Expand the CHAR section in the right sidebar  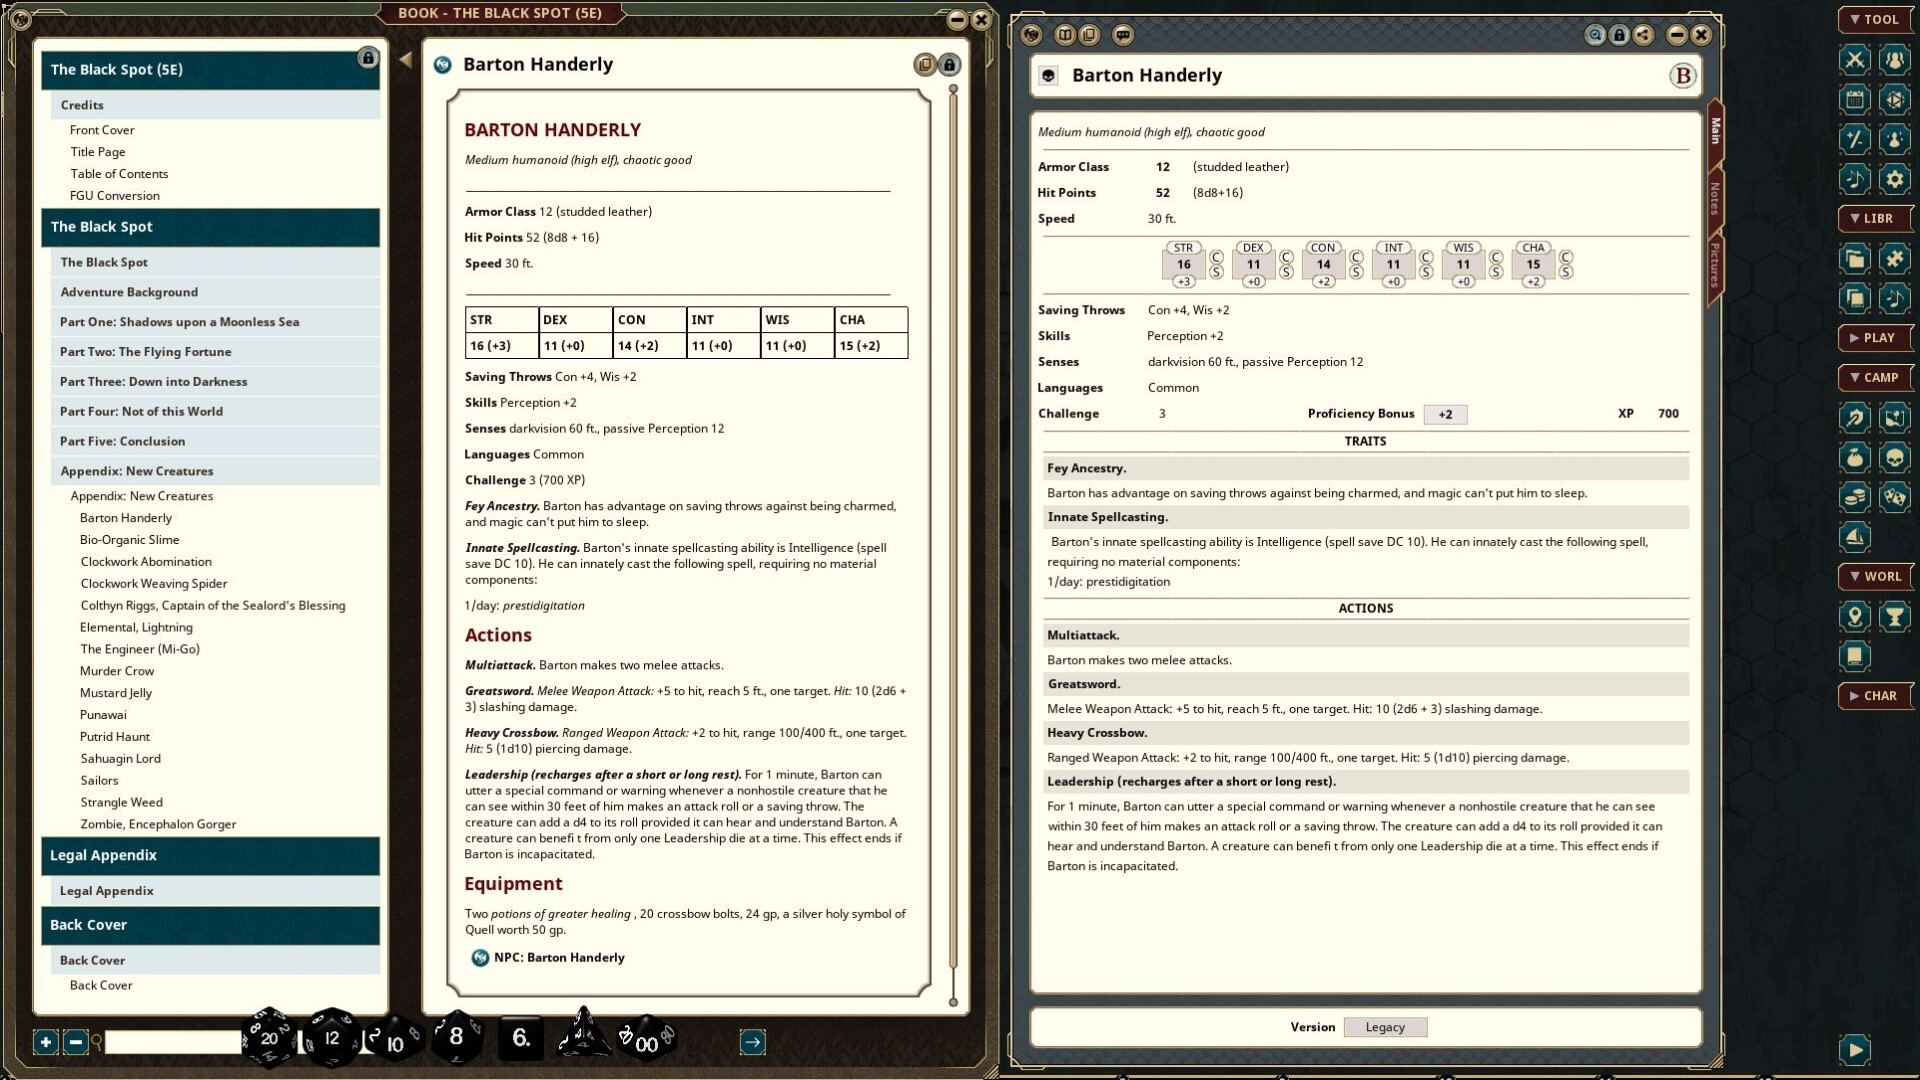[1875, 696]
